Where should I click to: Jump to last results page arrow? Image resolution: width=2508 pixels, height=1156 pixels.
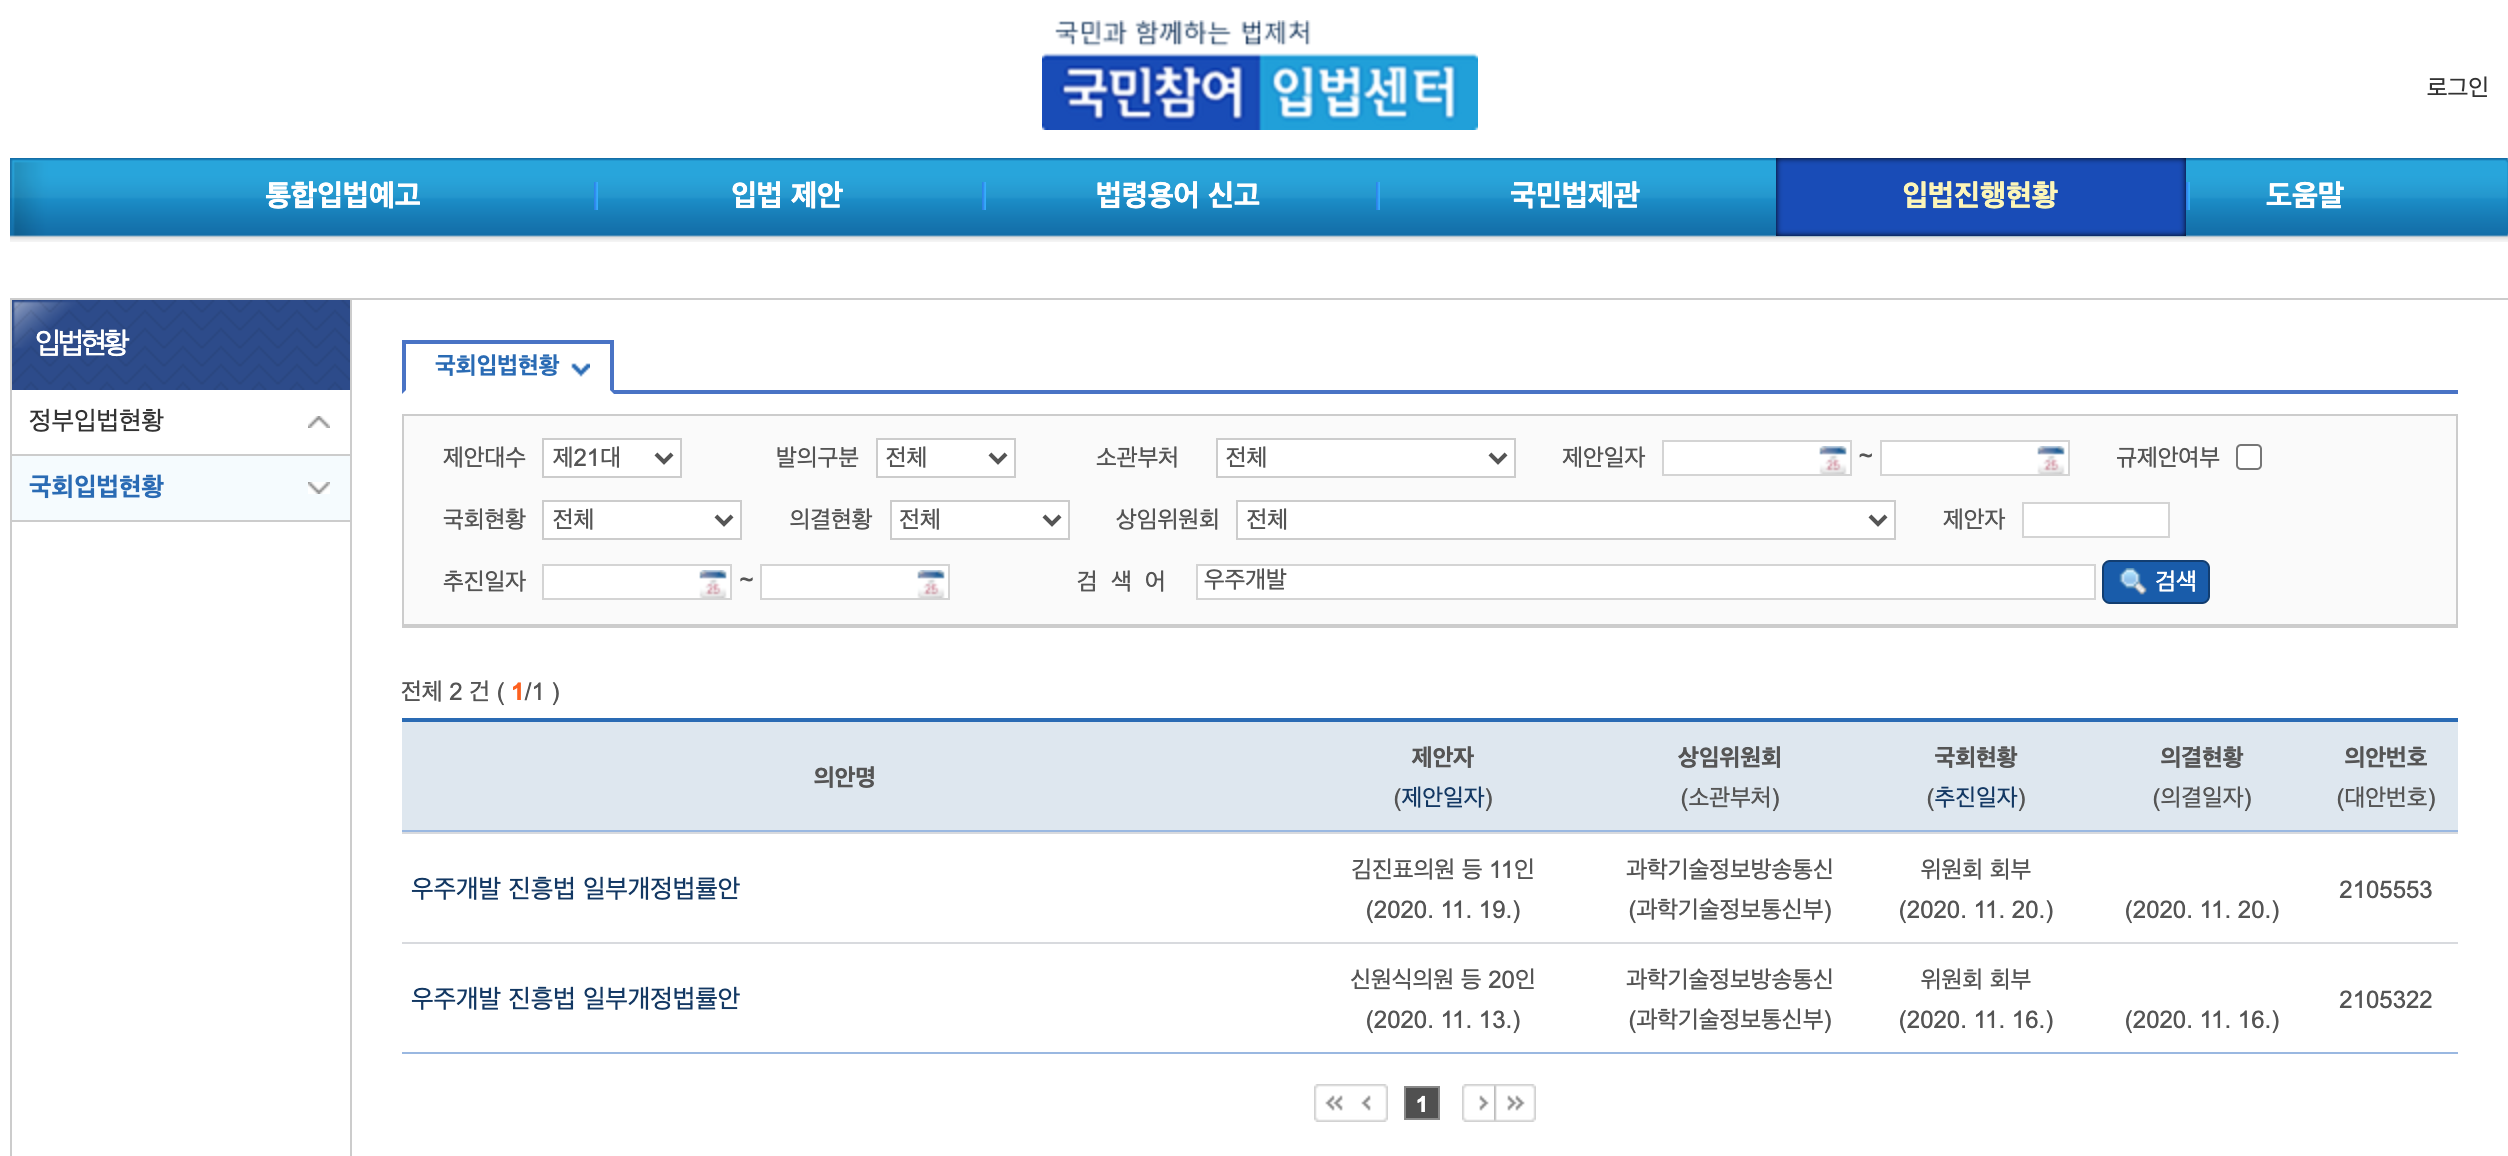(1516, 1103)
